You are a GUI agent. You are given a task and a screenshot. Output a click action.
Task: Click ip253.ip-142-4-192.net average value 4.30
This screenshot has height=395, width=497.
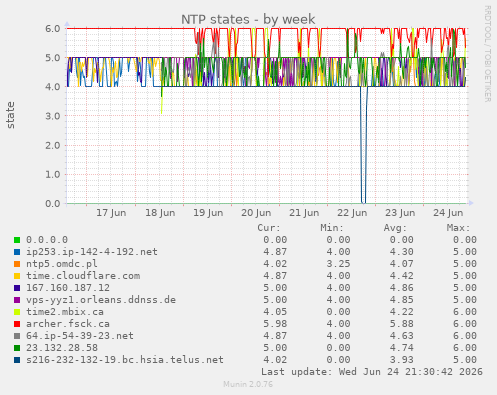402,252
